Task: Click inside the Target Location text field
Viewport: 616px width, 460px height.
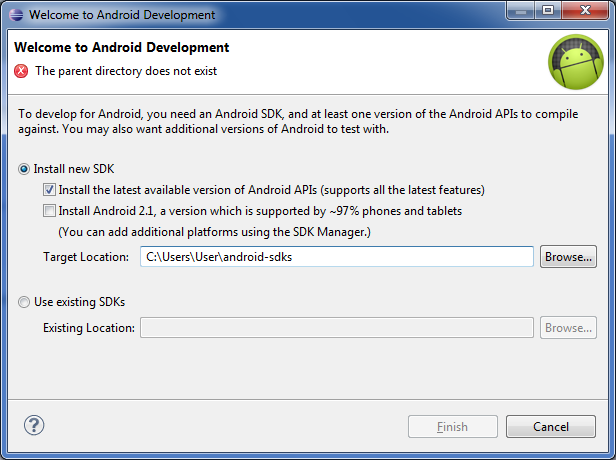Action: point(337,257)
